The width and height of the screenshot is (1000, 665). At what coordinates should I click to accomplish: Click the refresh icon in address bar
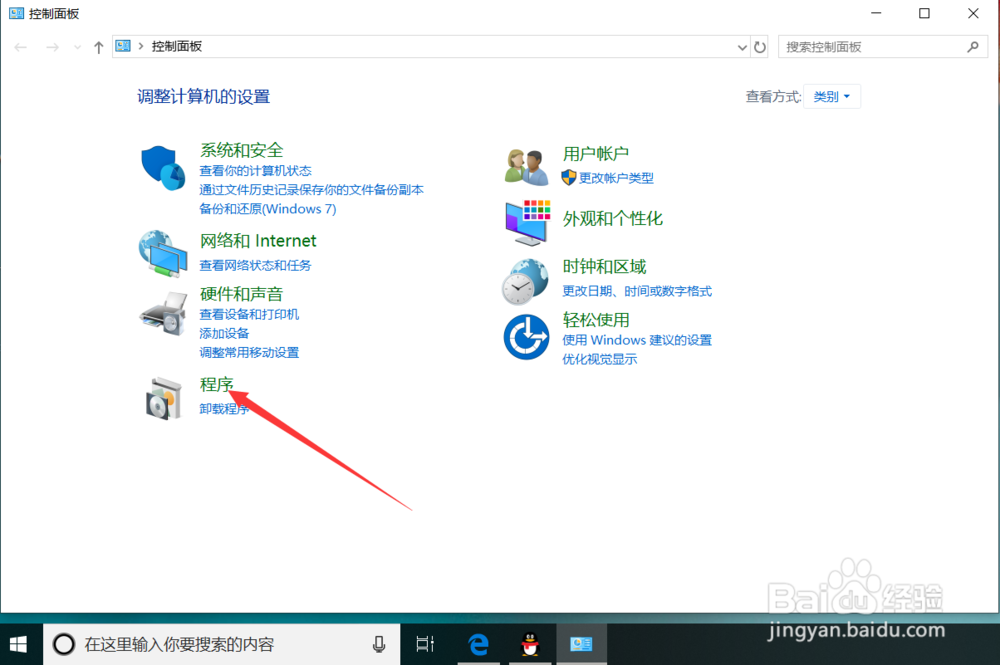click(x=759, y=46)
